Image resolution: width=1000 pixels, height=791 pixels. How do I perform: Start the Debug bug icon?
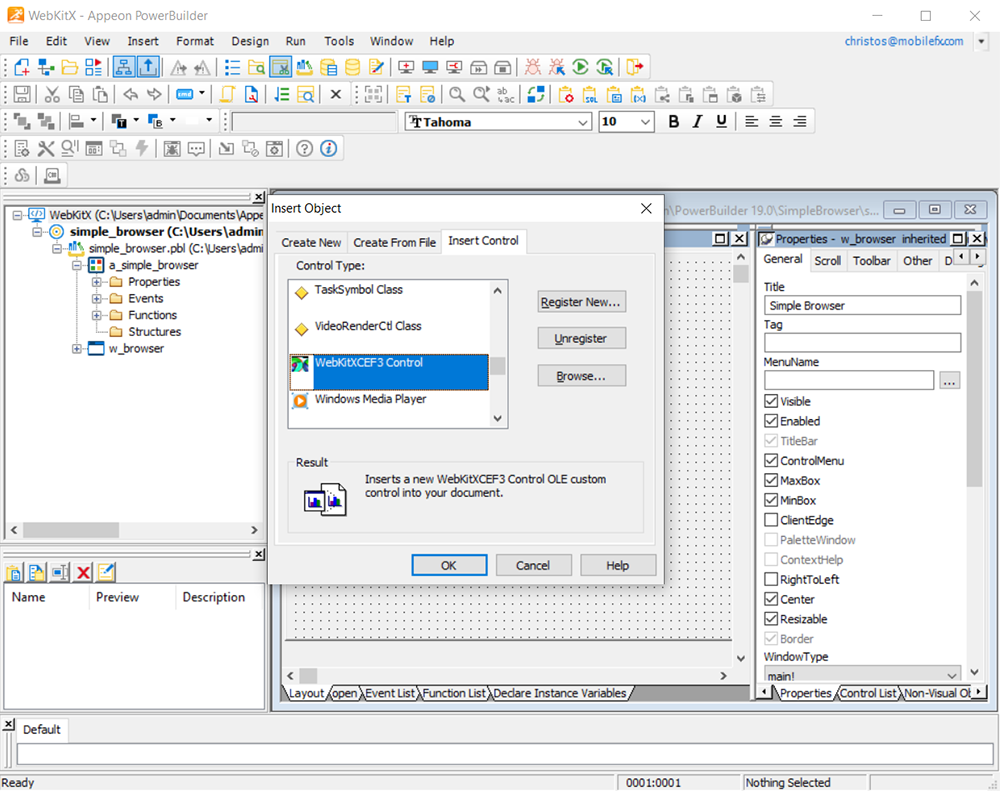tap(533, 67)
